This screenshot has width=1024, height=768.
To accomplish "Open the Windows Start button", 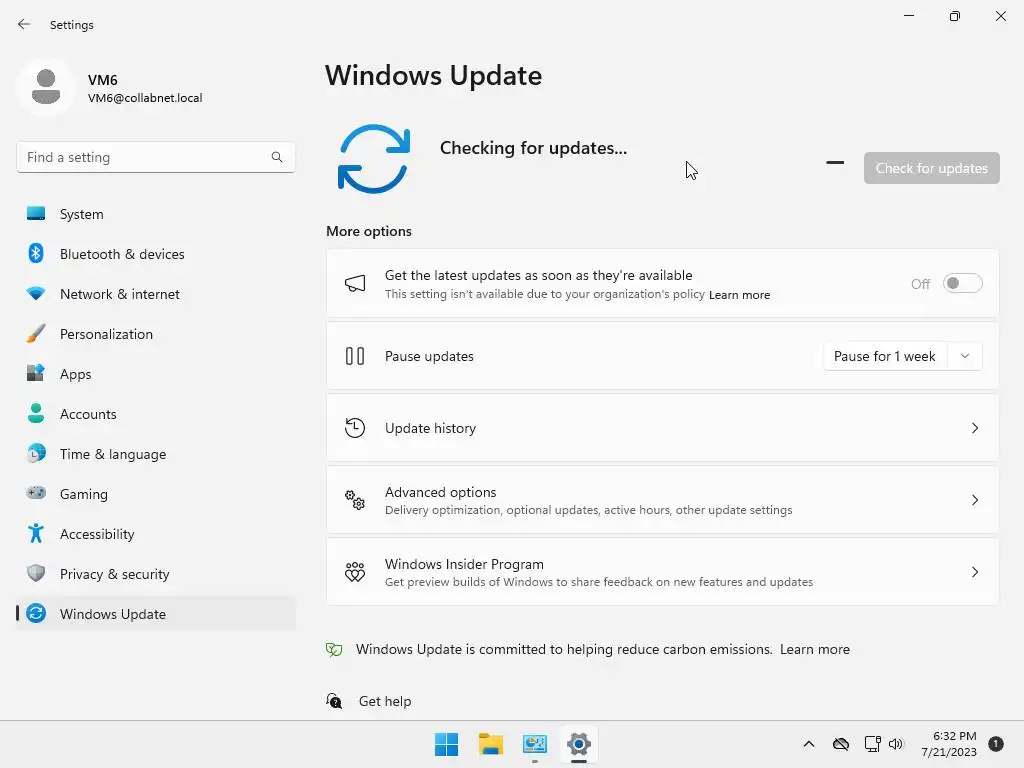I will (x=447, y=744).
